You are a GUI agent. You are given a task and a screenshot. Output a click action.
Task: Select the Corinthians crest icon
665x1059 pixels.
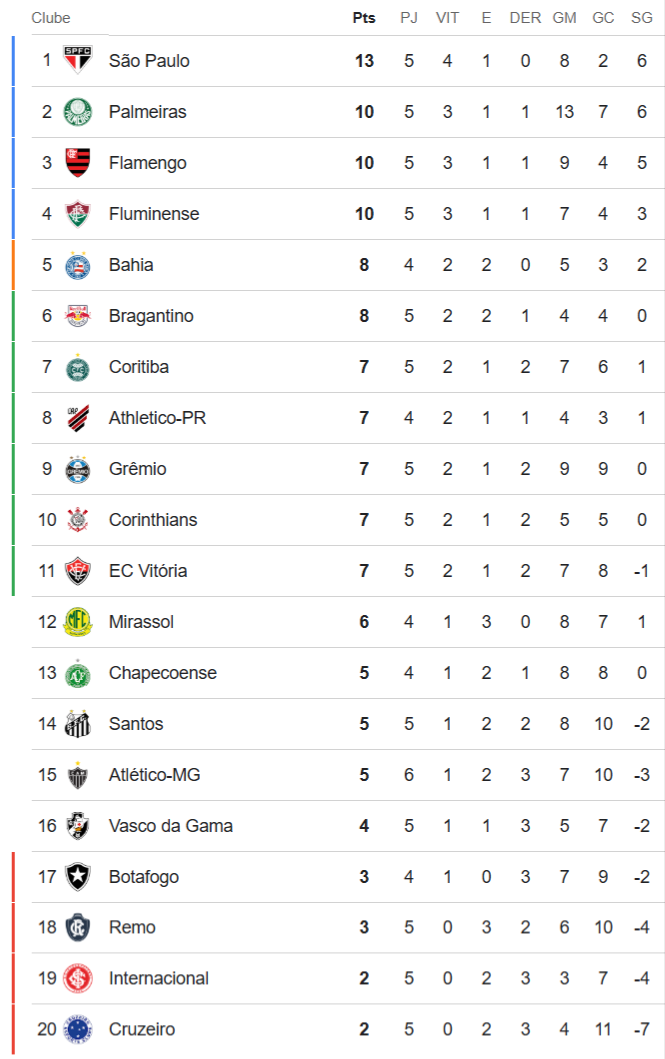pos(77,520)
